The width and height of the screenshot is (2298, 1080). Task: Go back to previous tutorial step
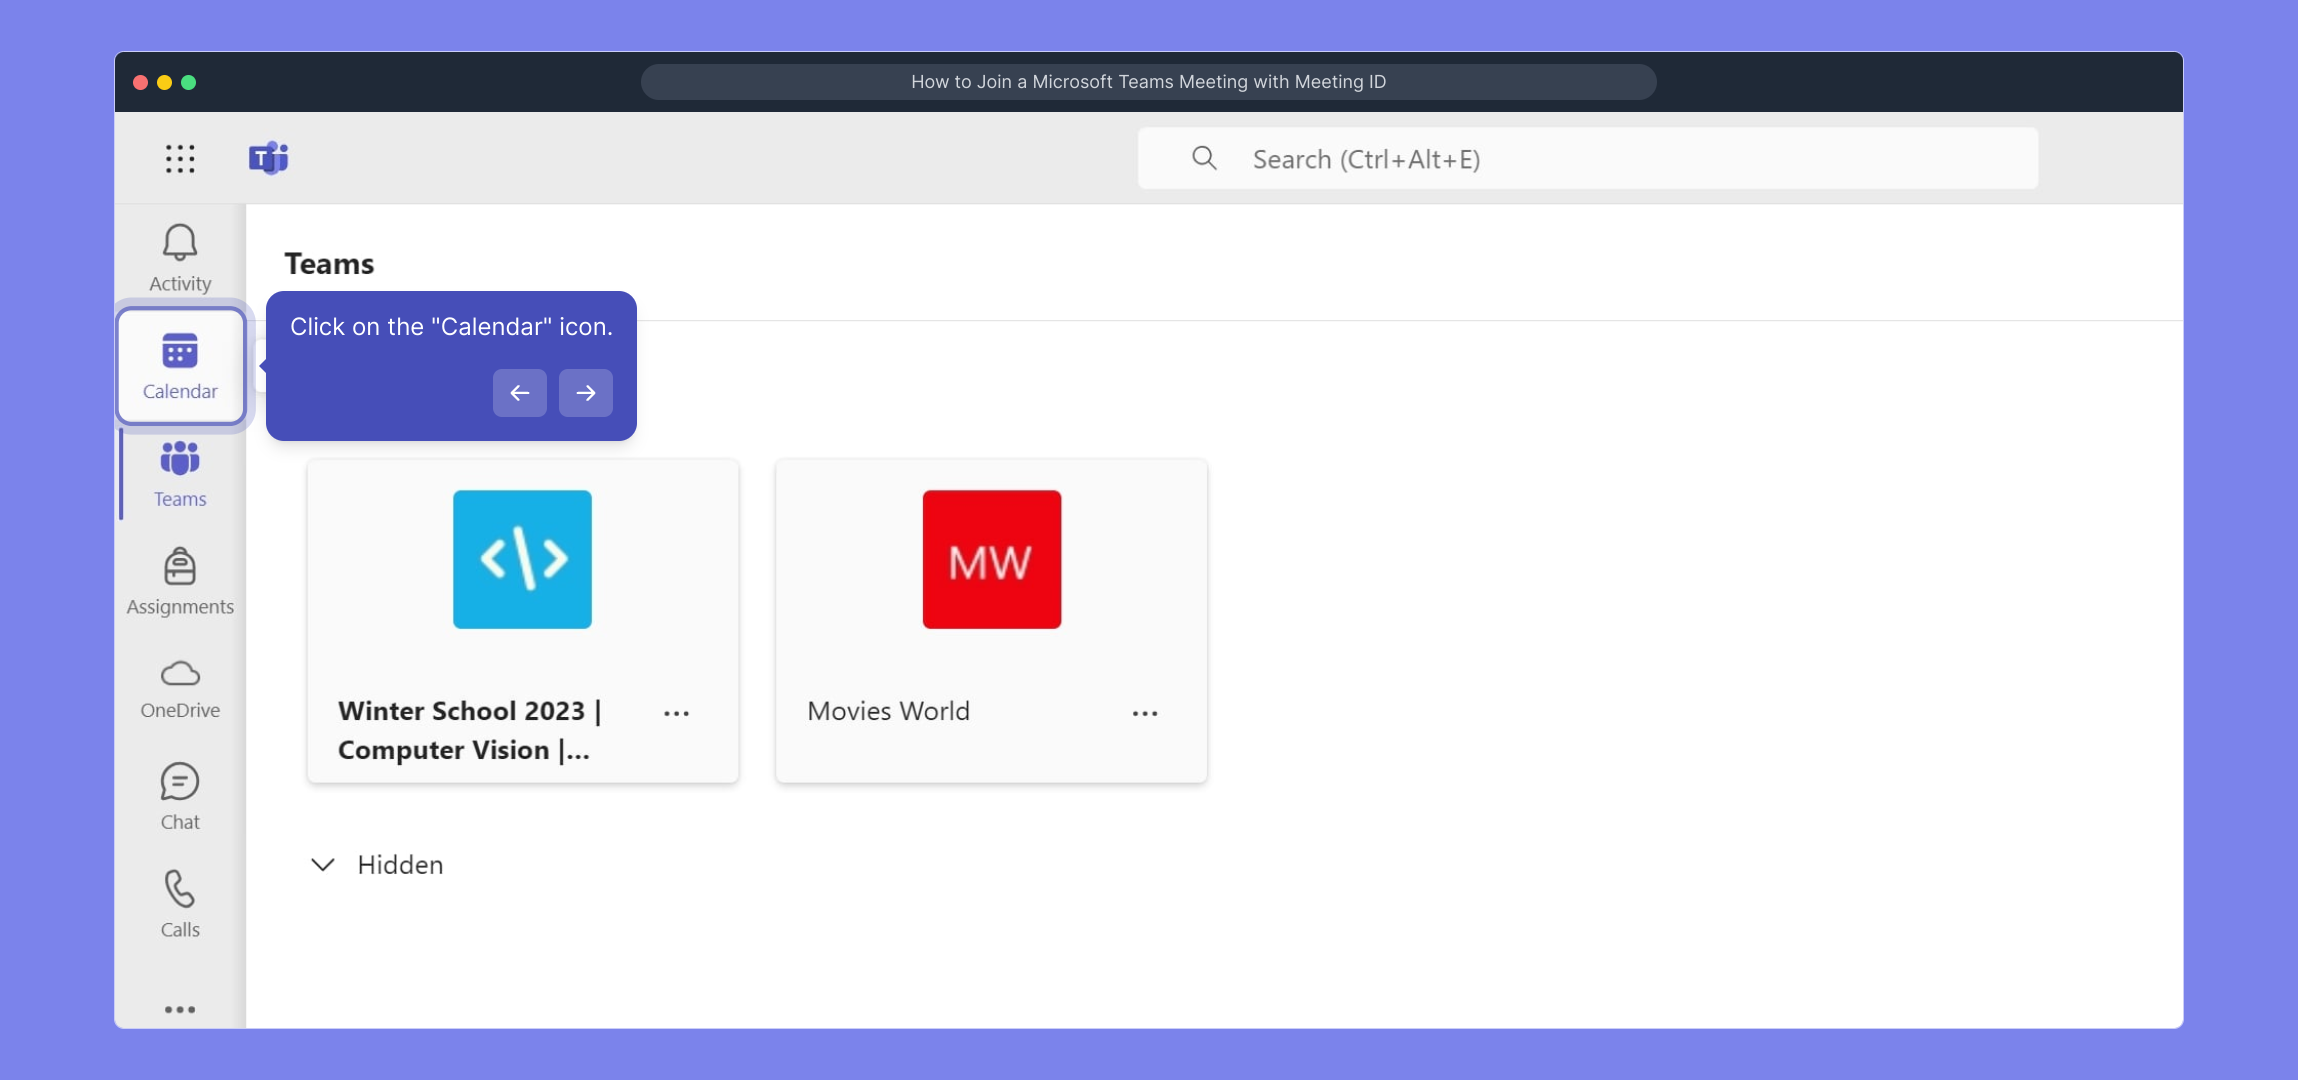click(x=520, y=393)
